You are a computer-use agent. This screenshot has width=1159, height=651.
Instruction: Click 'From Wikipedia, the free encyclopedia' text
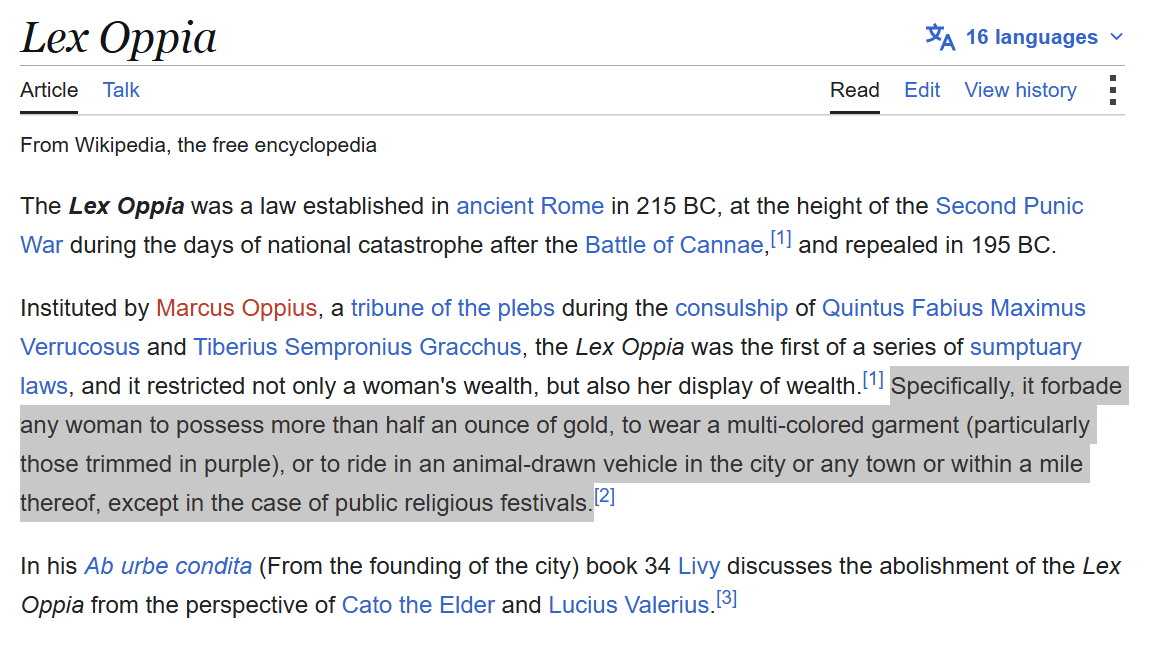point(198,145)
